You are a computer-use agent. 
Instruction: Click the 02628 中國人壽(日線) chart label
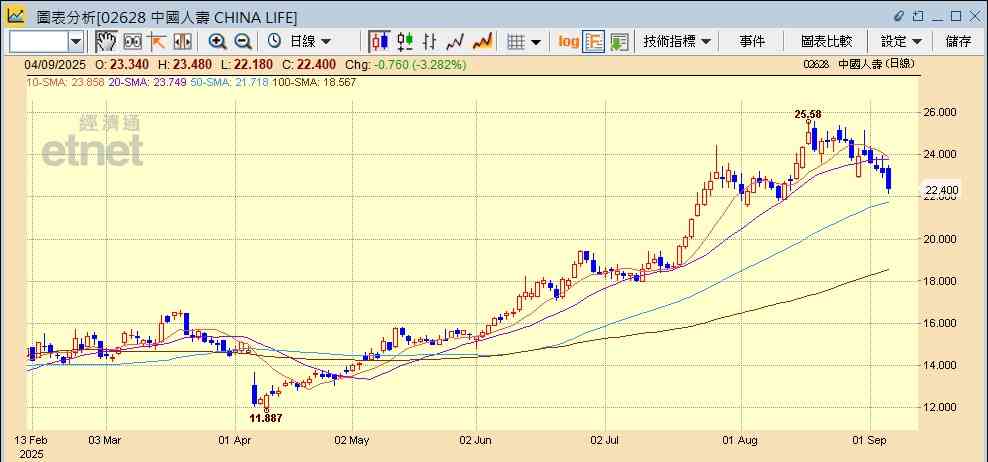(859, 64)
